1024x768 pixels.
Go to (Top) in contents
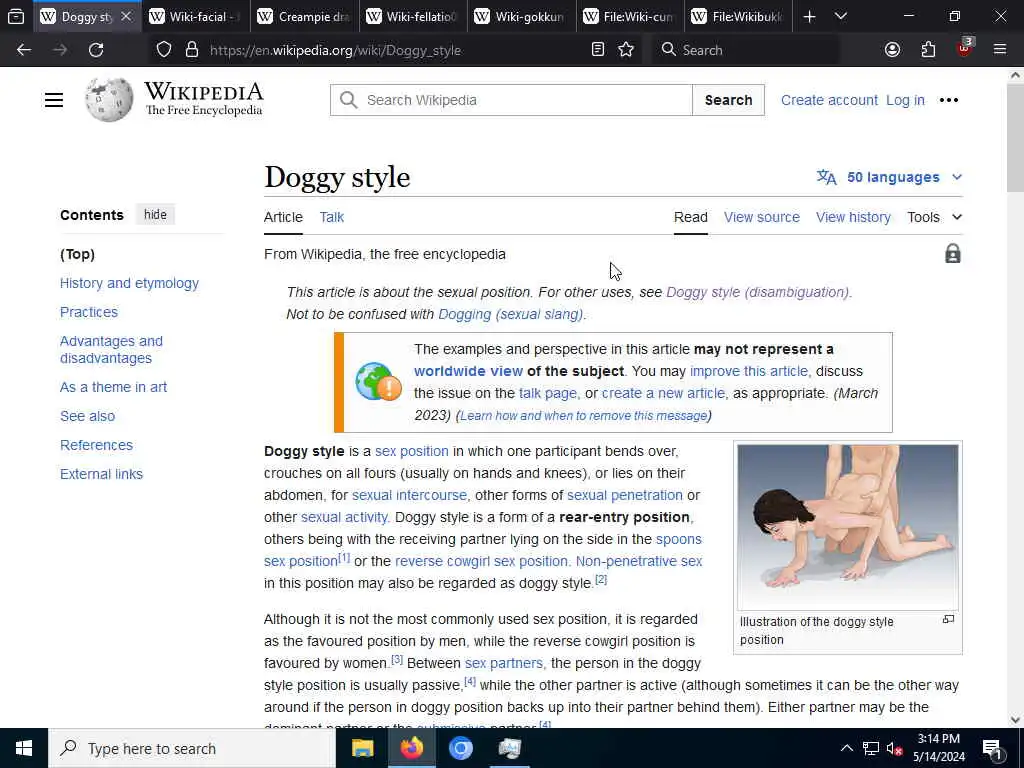pyautogui.click(x=77, y=254)
